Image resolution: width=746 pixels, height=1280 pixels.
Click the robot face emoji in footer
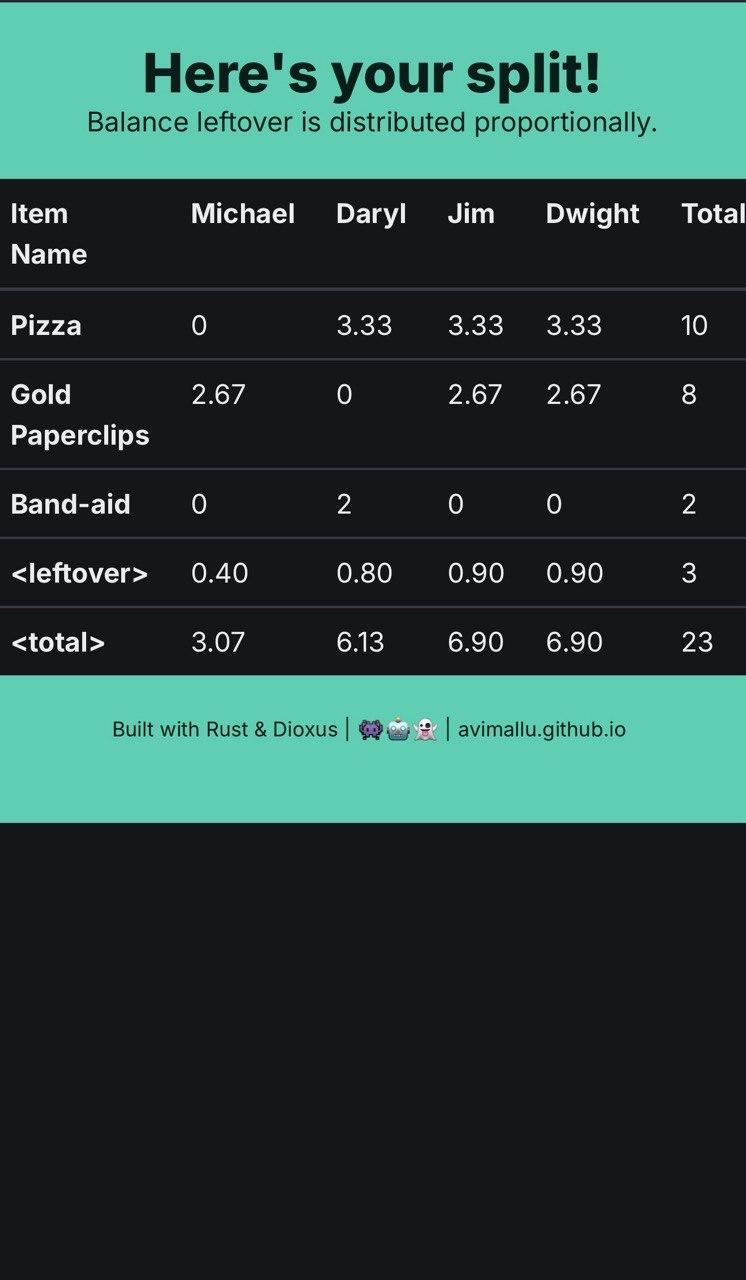398,730
